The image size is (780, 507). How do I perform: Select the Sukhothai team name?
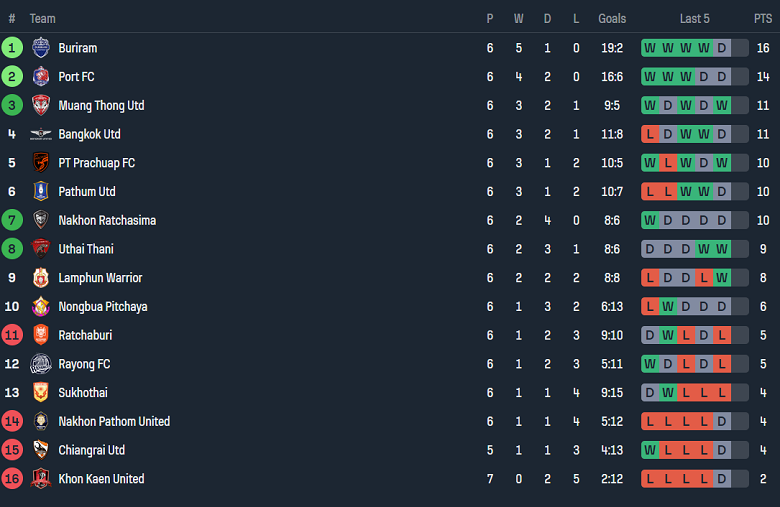point(83,393)
